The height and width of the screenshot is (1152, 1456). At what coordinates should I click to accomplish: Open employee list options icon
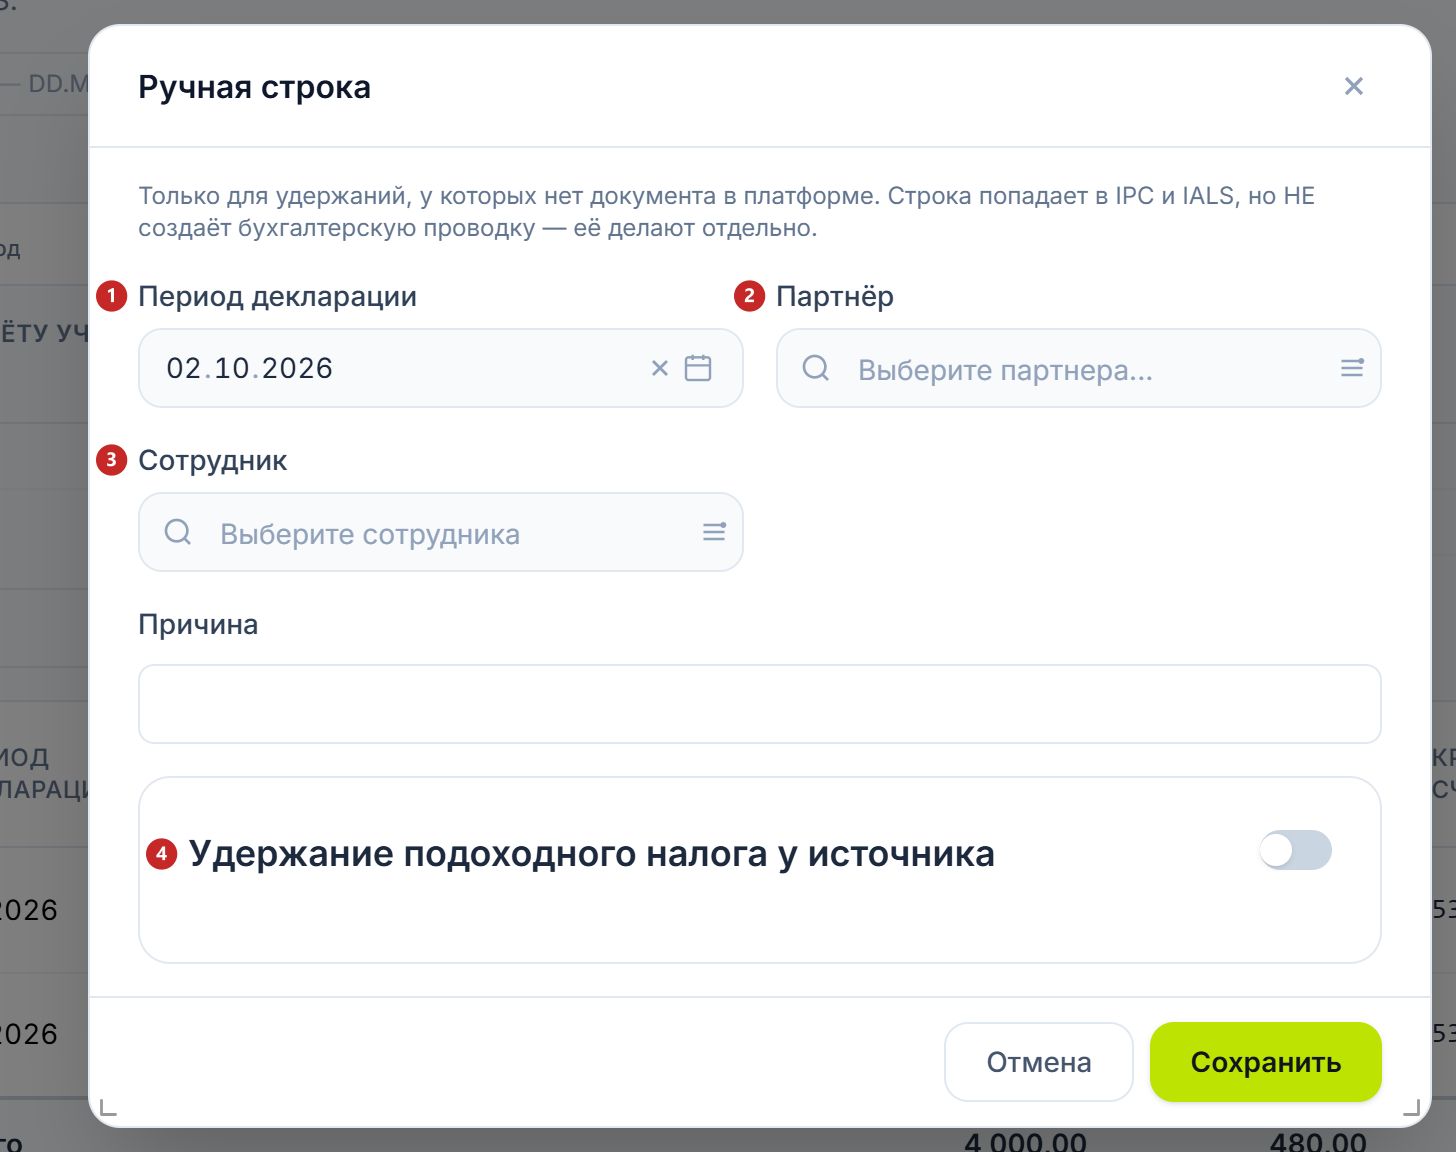coord(714,532)
